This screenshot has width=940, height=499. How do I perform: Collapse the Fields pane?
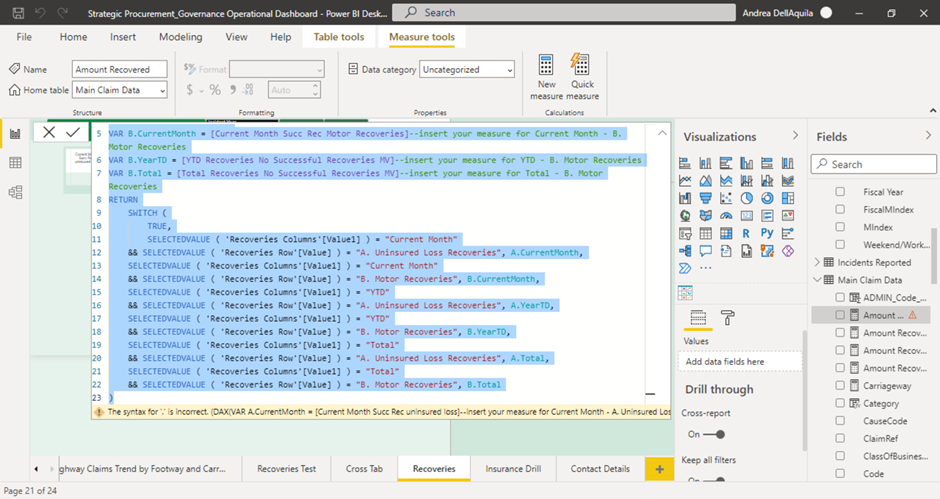coord(928,136)
